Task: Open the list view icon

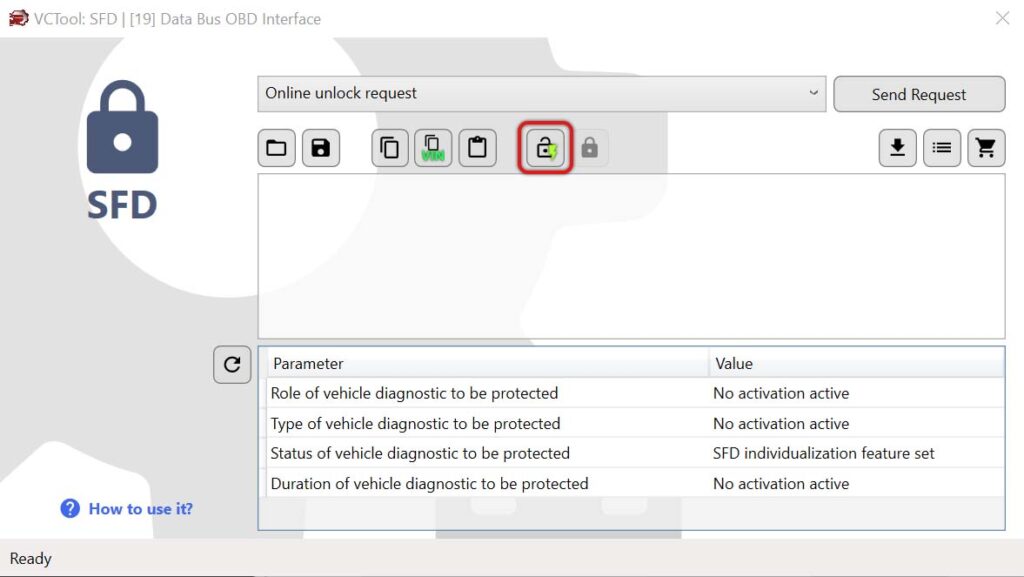Action: tap(941, 148)
